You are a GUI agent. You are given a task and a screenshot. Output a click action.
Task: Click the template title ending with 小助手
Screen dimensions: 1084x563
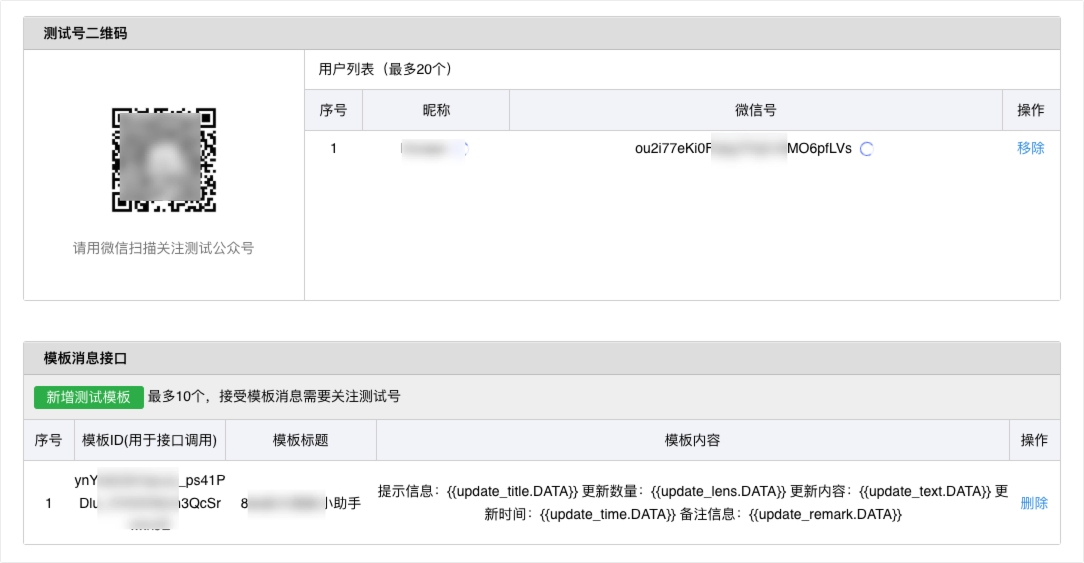pyautogui.click(x=301, y=503)
